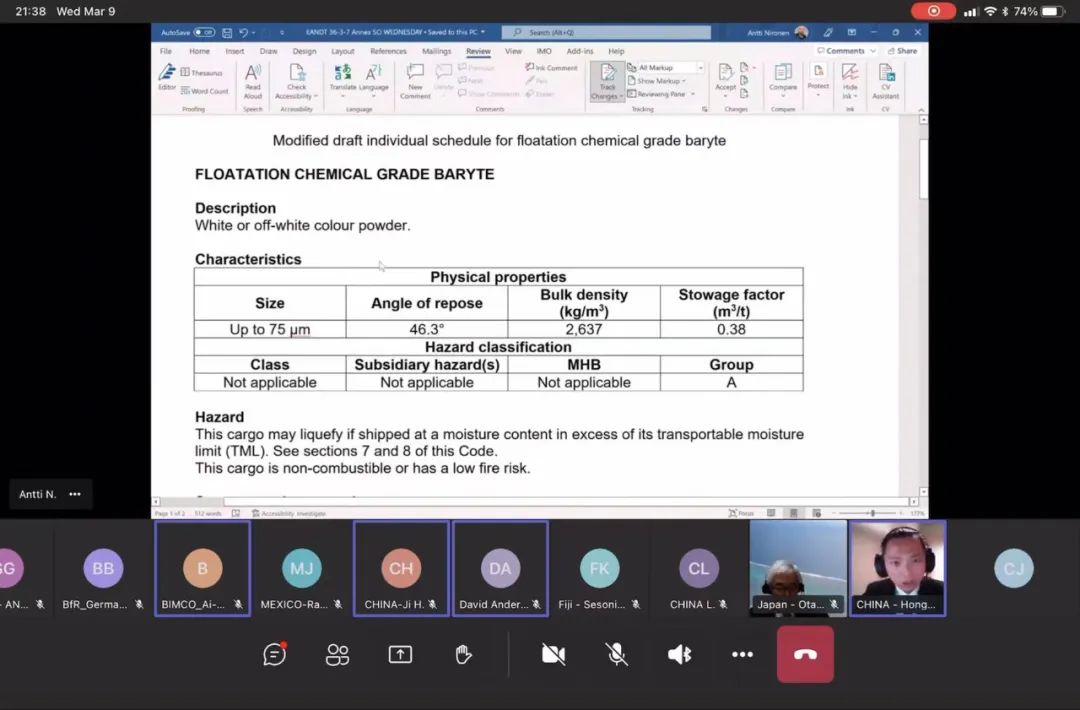Viewport: 1080px width, 710px height.
Task: Show the meeting participants list
Action: pos(337,654)
